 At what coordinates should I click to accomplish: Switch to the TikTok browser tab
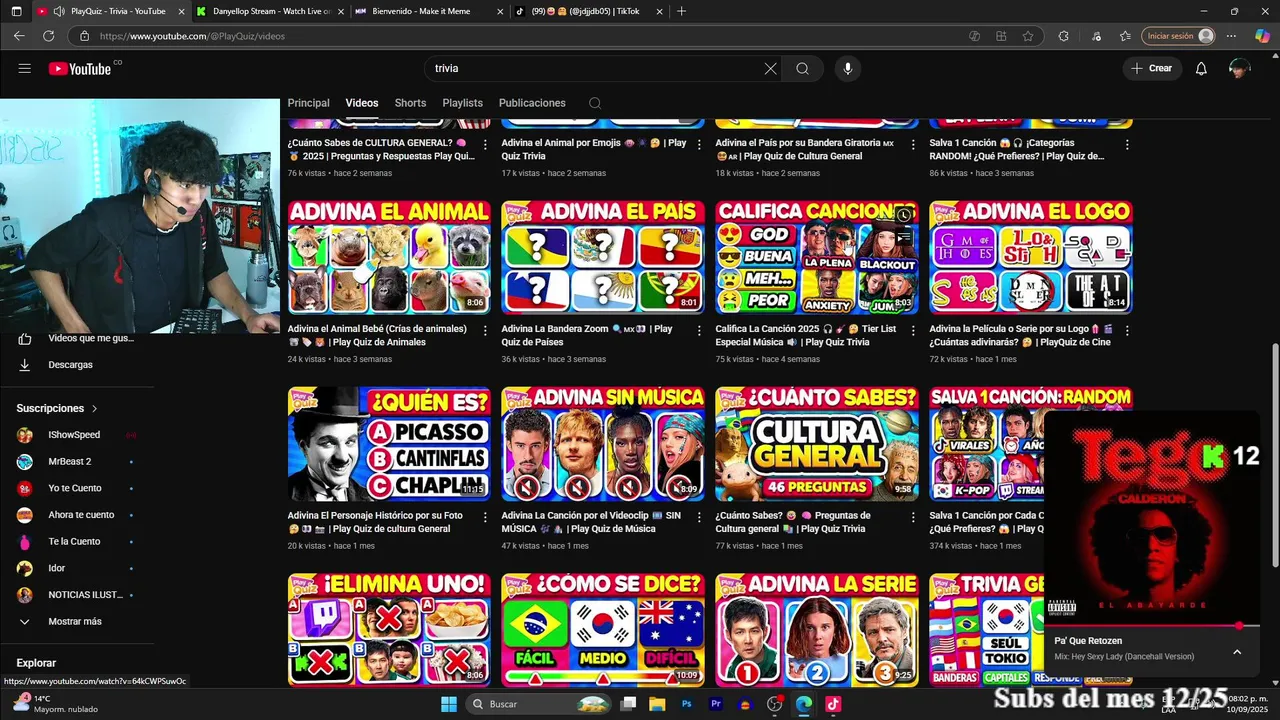[x=588, y=11]
